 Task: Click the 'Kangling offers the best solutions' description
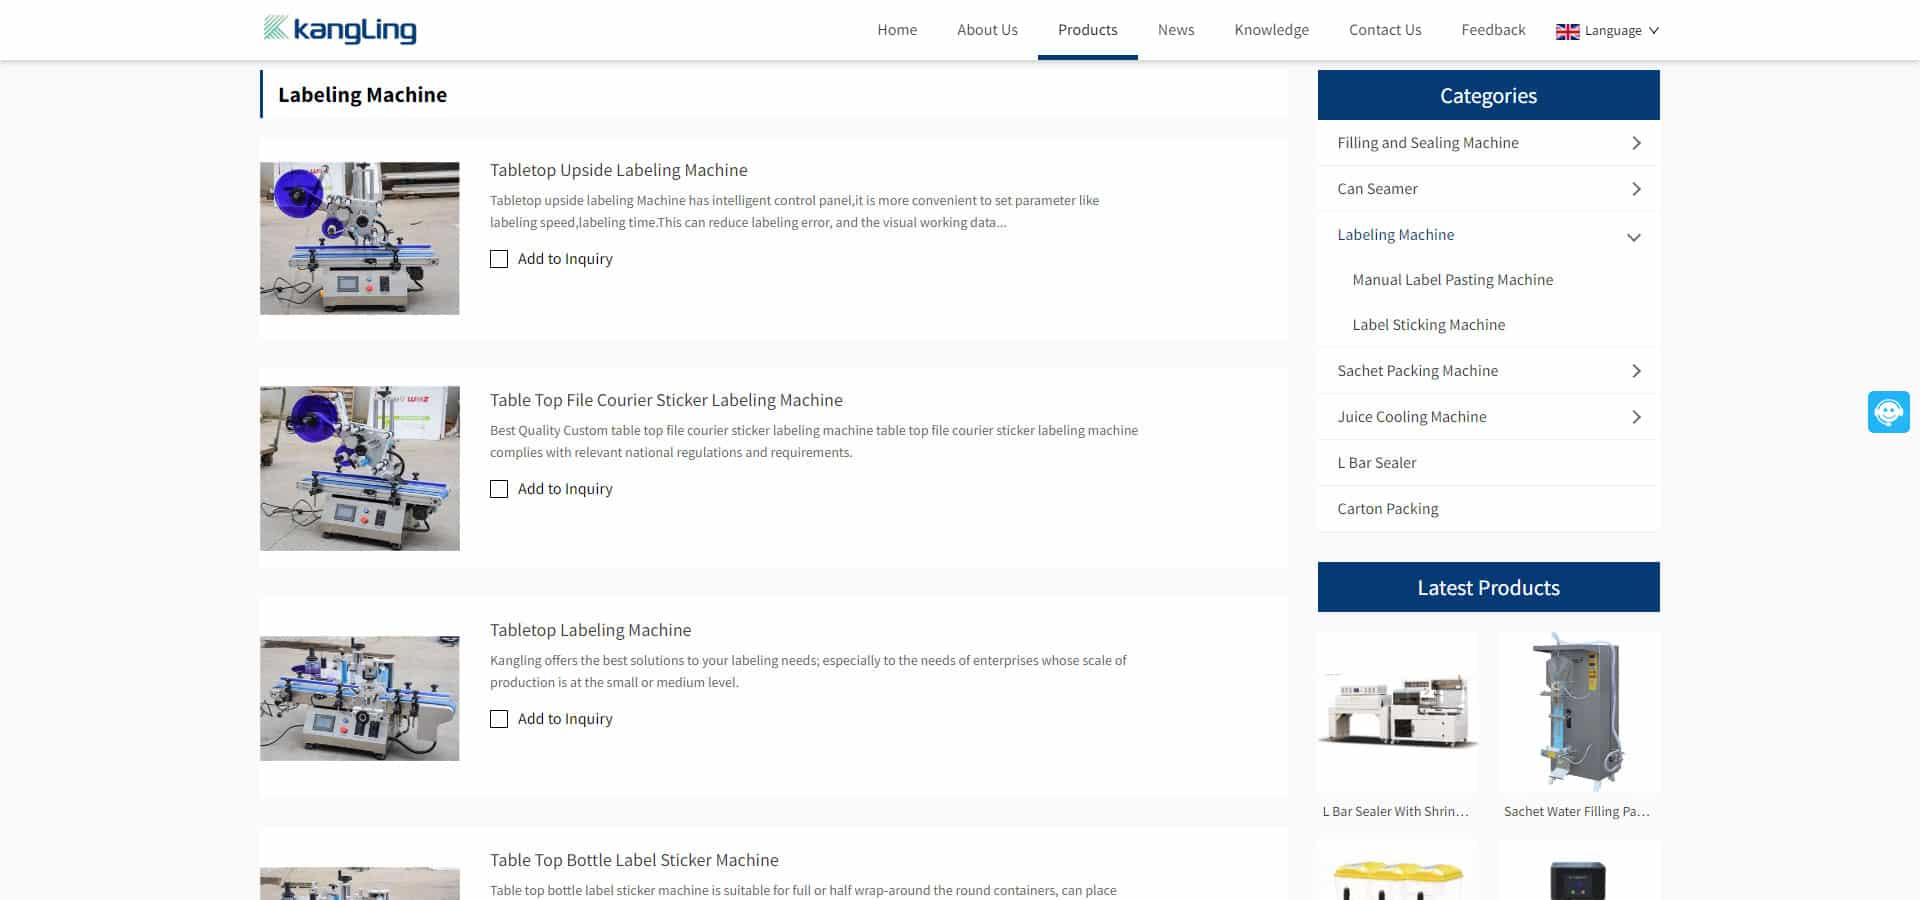click(808, 671)
